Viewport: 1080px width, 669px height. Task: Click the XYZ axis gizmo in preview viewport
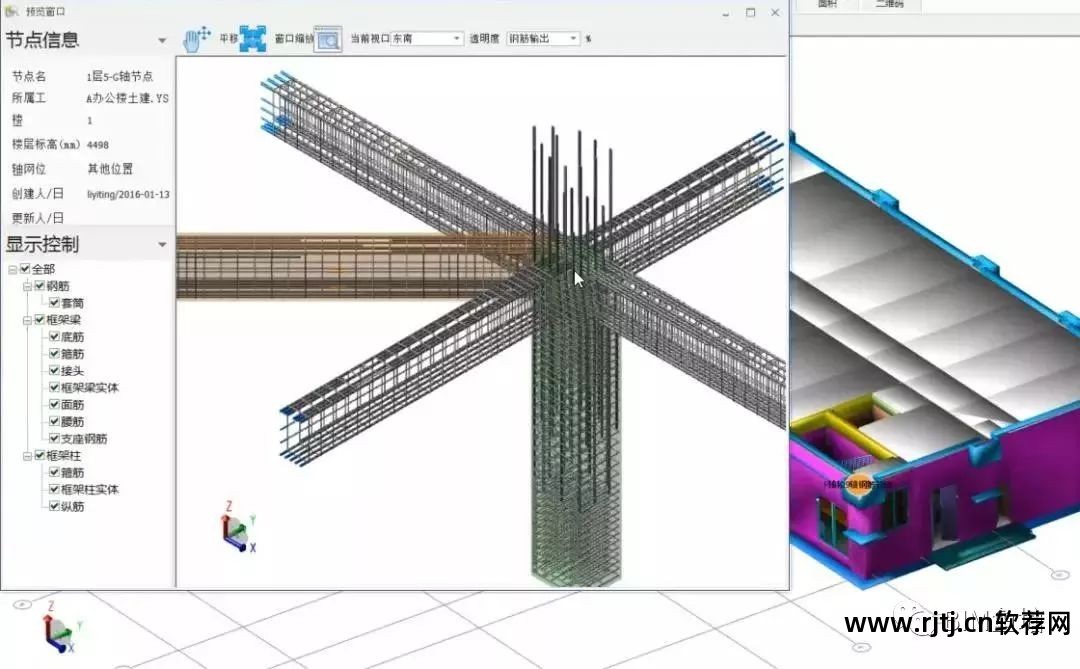pos(238,528)
